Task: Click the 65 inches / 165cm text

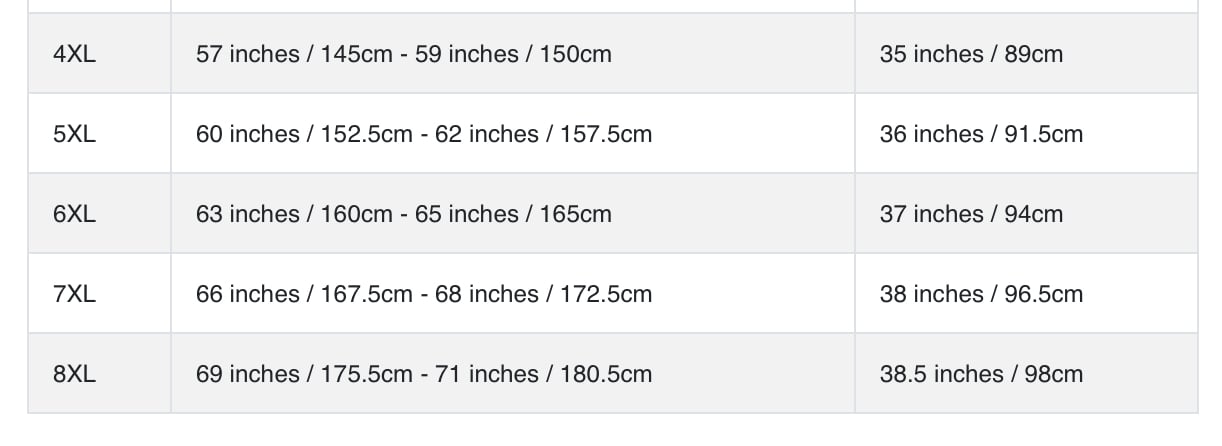Action: [x=513, y=214]
